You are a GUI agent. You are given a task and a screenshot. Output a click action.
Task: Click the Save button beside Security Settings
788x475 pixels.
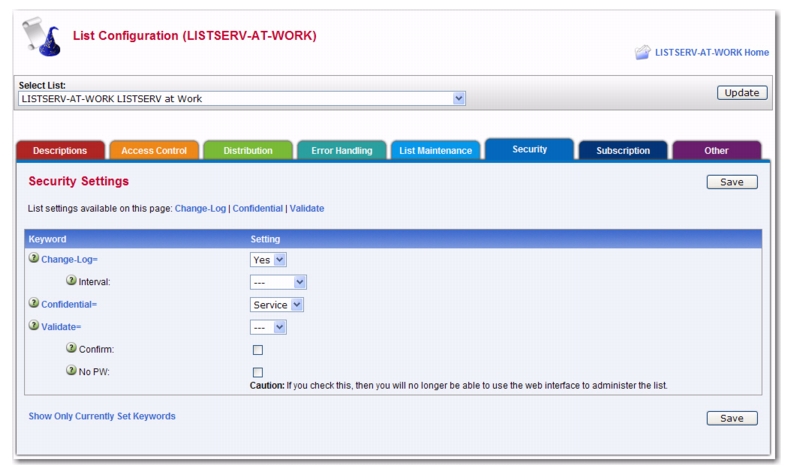point(732,182)
